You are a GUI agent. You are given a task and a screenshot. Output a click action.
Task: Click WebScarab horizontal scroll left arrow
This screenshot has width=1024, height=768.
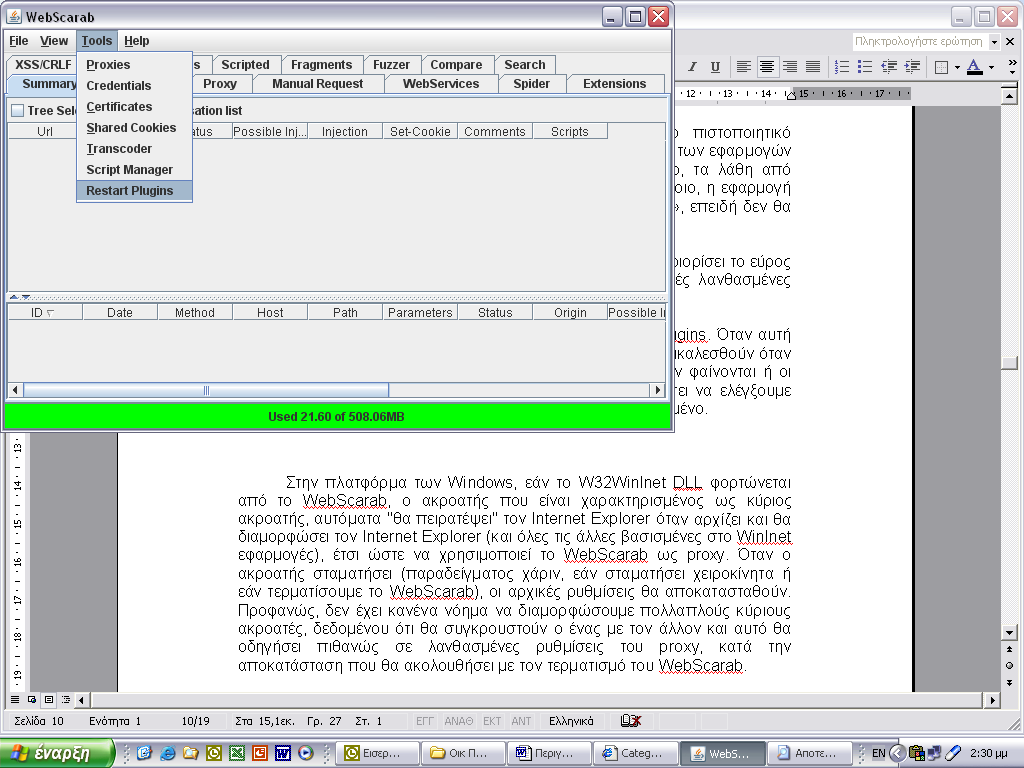click(x=15, y=390)
